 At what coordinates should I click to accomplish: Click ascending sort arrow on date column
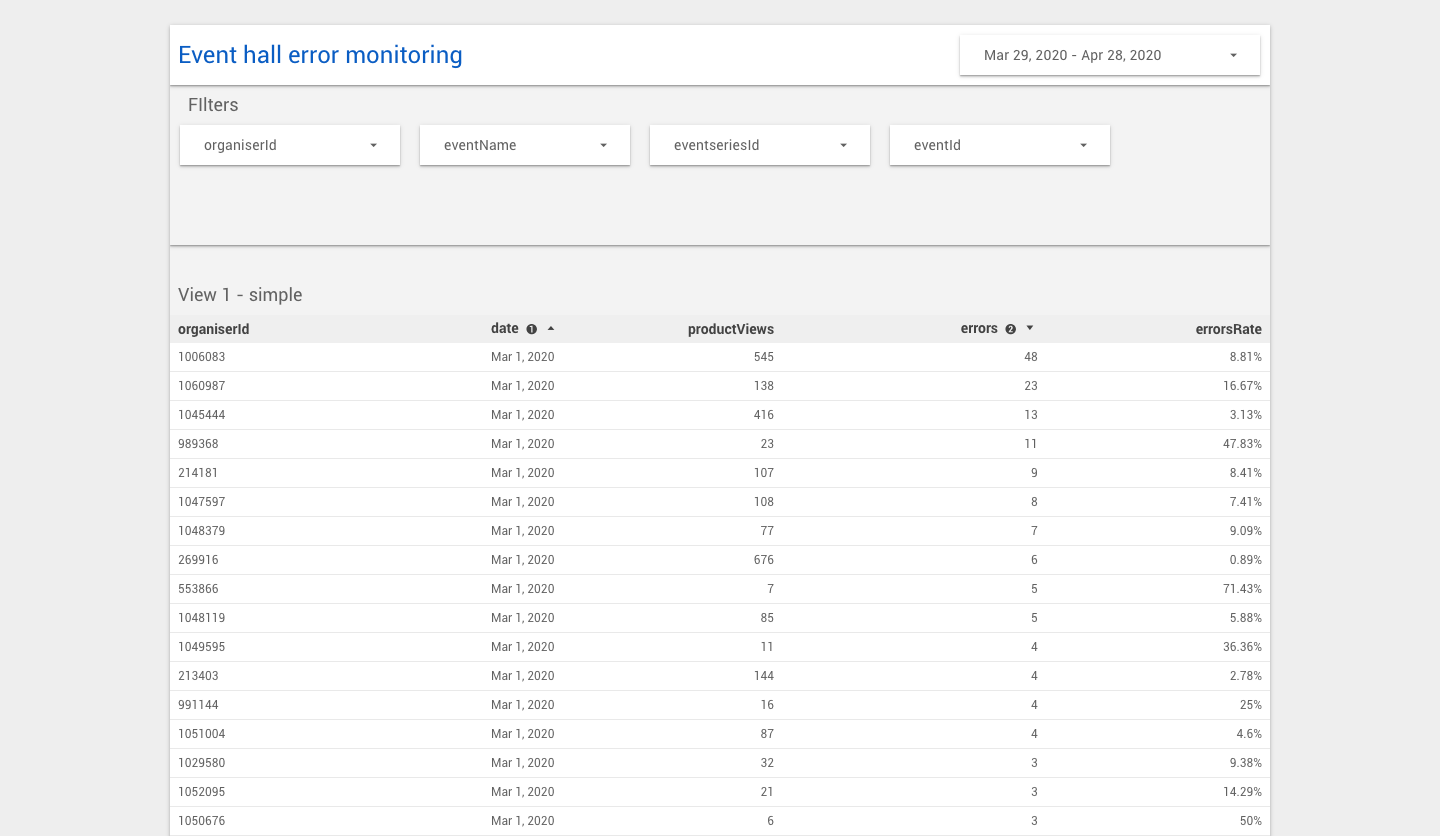(x=551, y=328)
